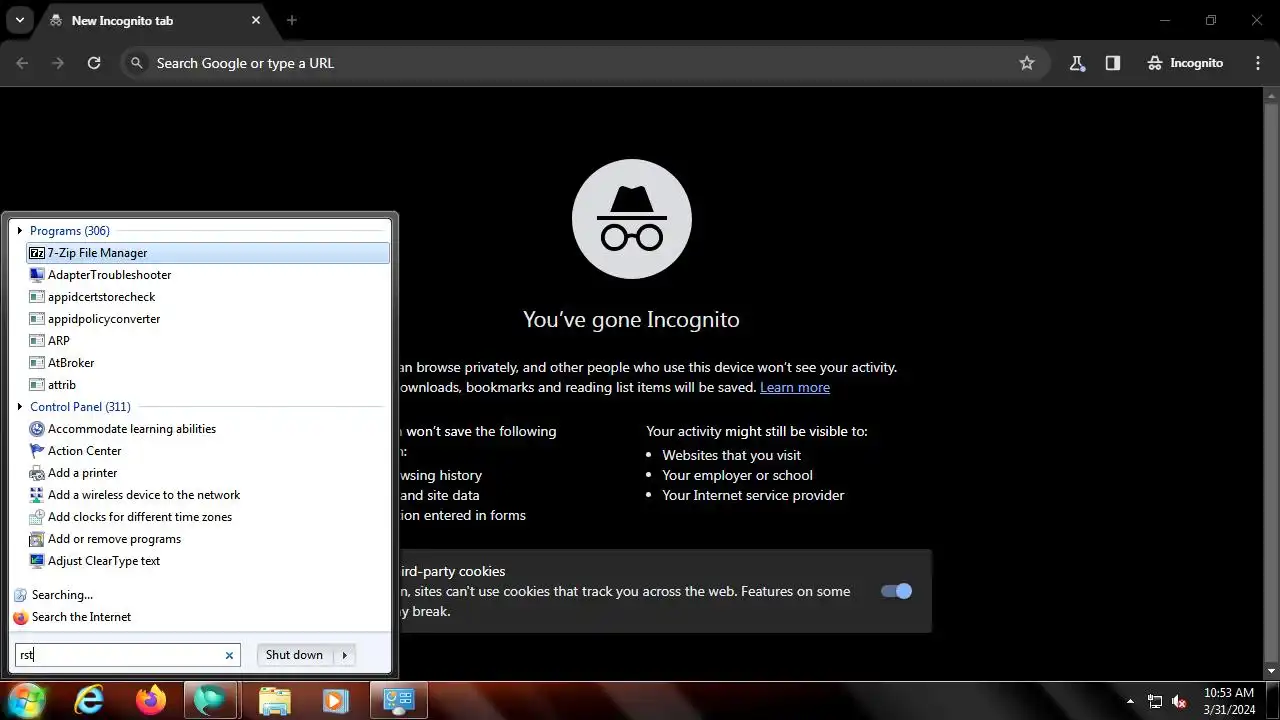Open the attrib result
Screen dimensions: 1280x720
(207, 385)
